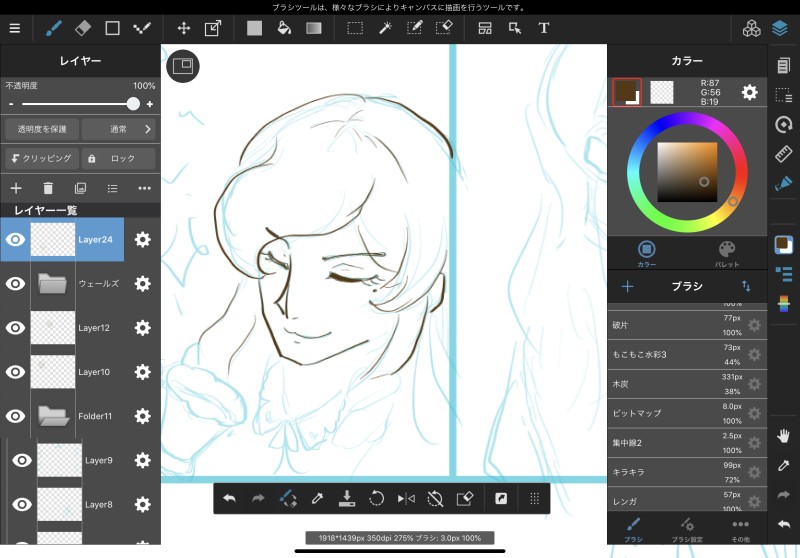800x558 pixels.
Task: Toggle visibility of Layer8
Action: coord(22,504)
